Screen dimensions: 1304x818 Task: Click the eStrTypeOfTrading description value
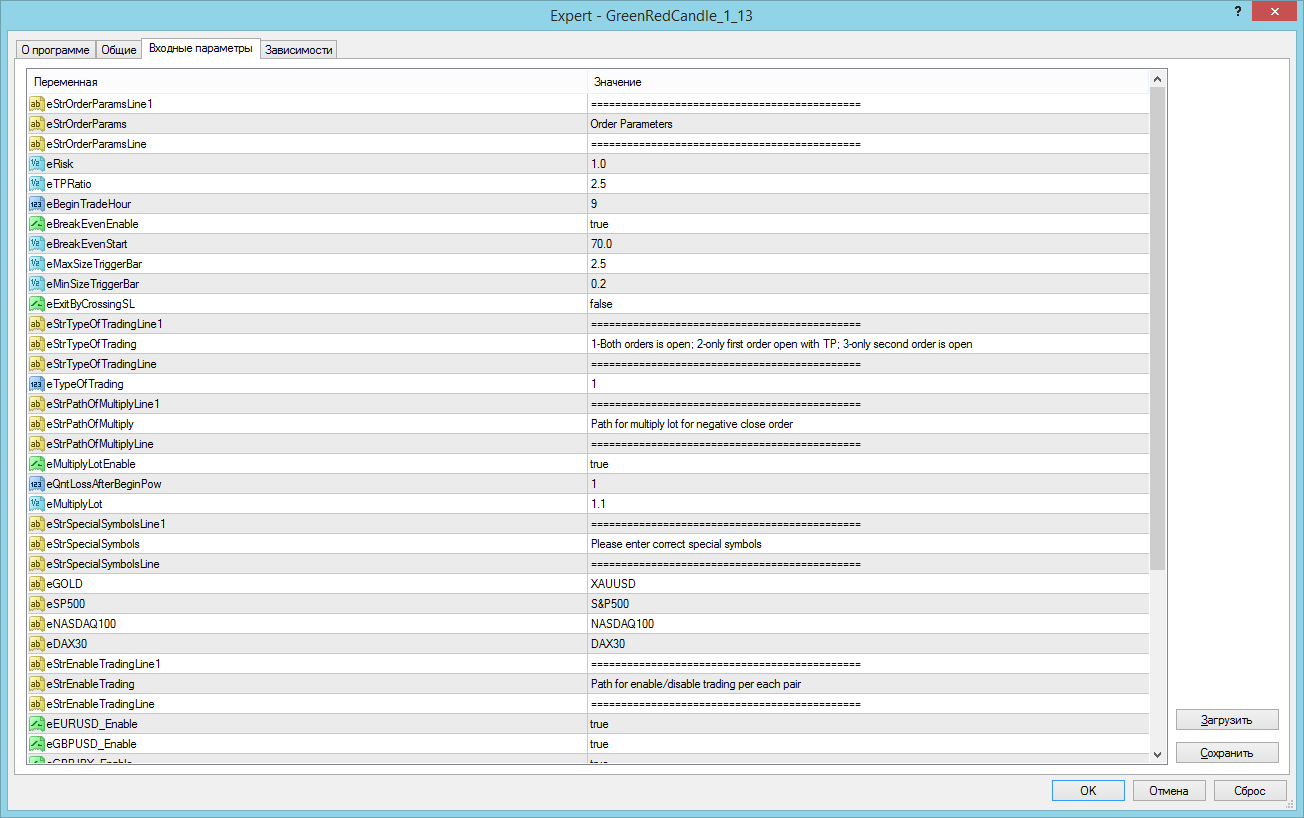[x=781, y=344]
